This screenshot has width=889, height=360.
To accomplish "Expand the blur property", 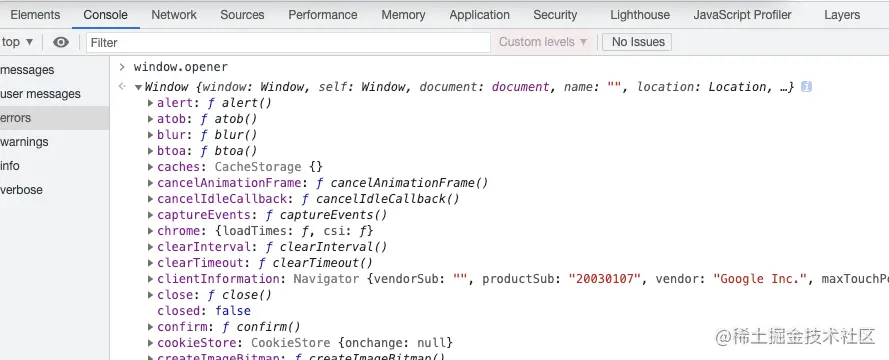I will pos(150,135).
